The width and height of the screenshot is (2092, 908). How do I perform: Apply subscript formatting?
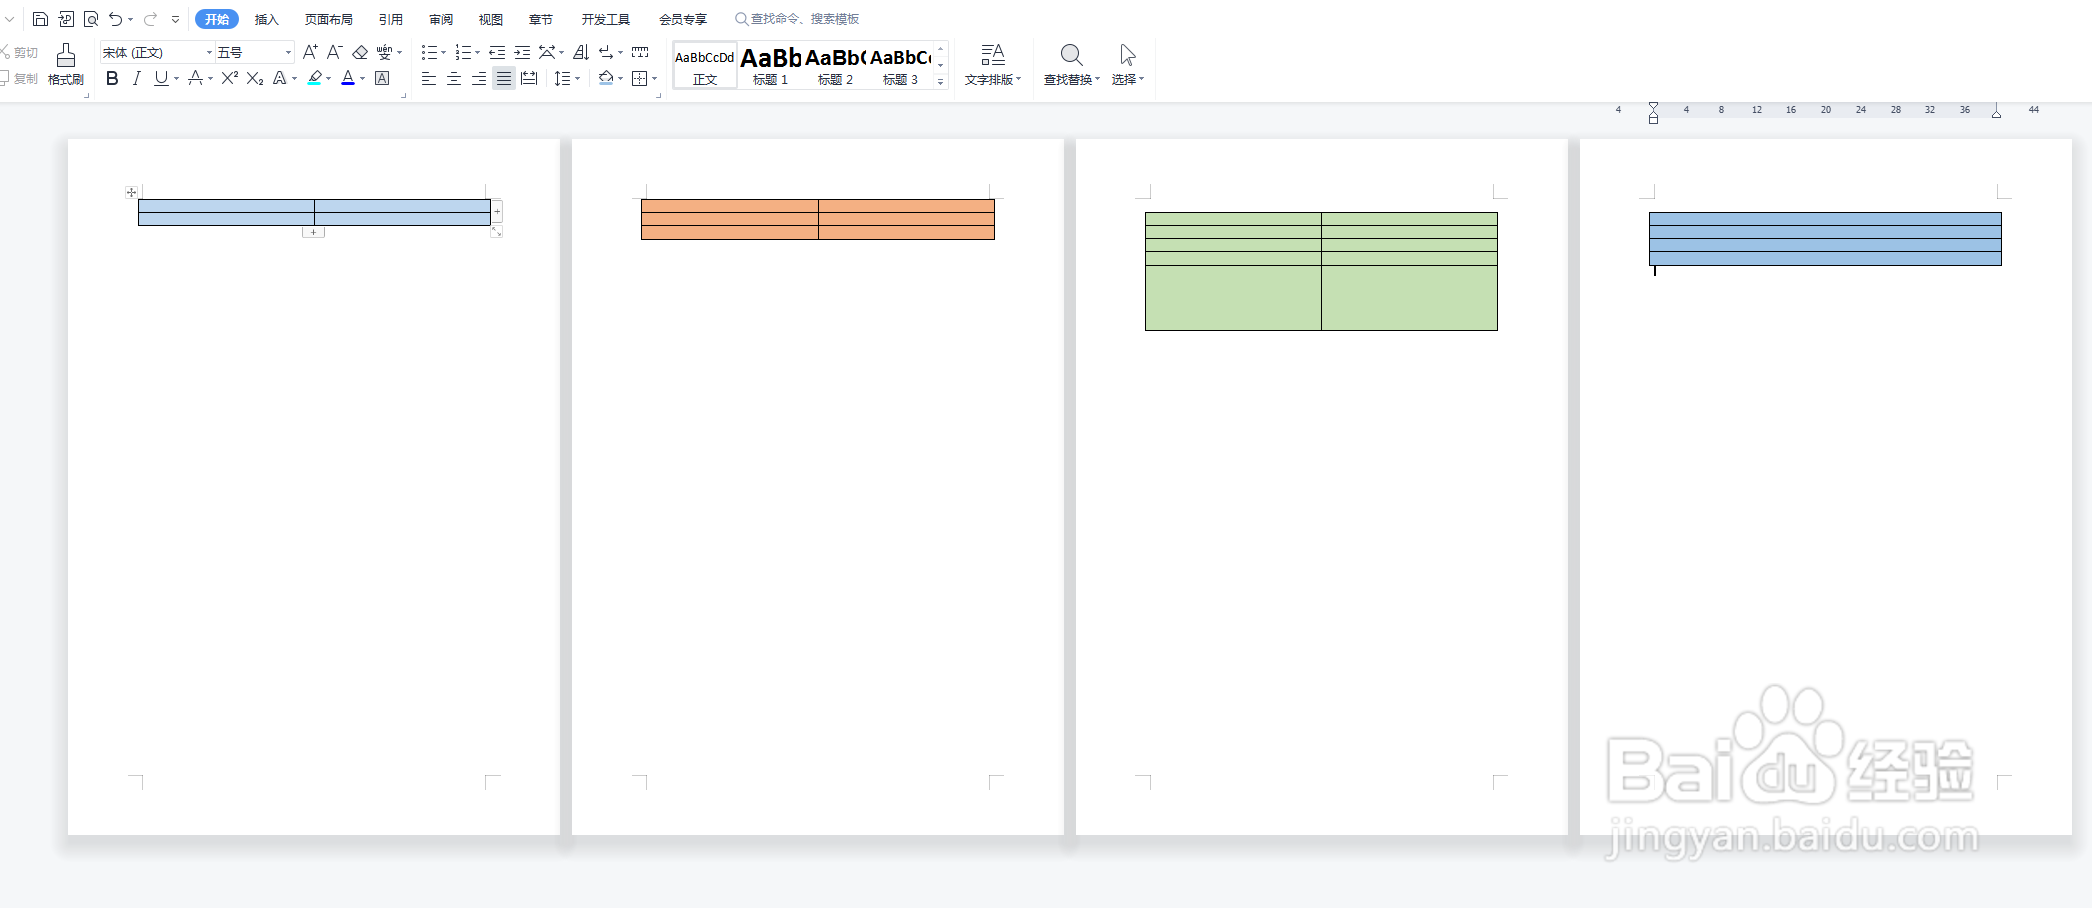[x=255, y=78]
